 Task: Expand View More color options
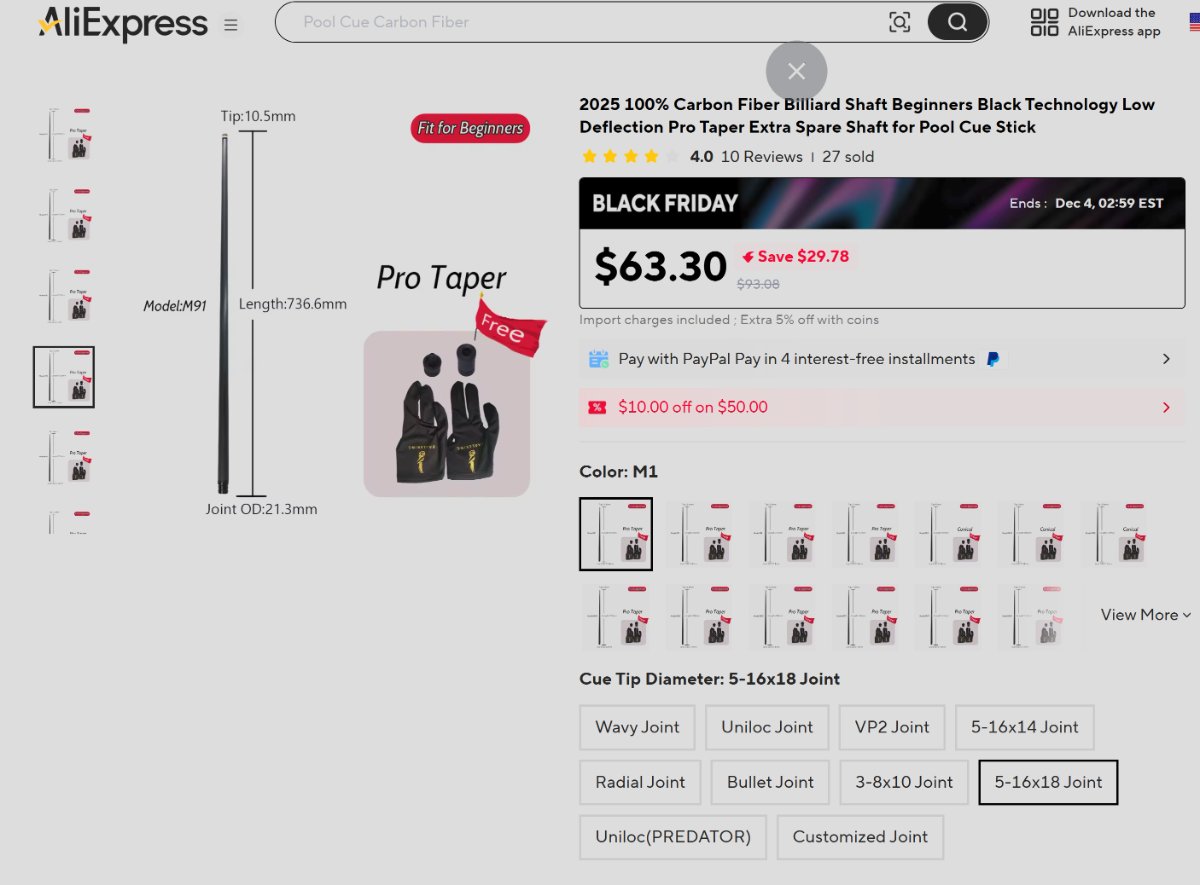1145,615
